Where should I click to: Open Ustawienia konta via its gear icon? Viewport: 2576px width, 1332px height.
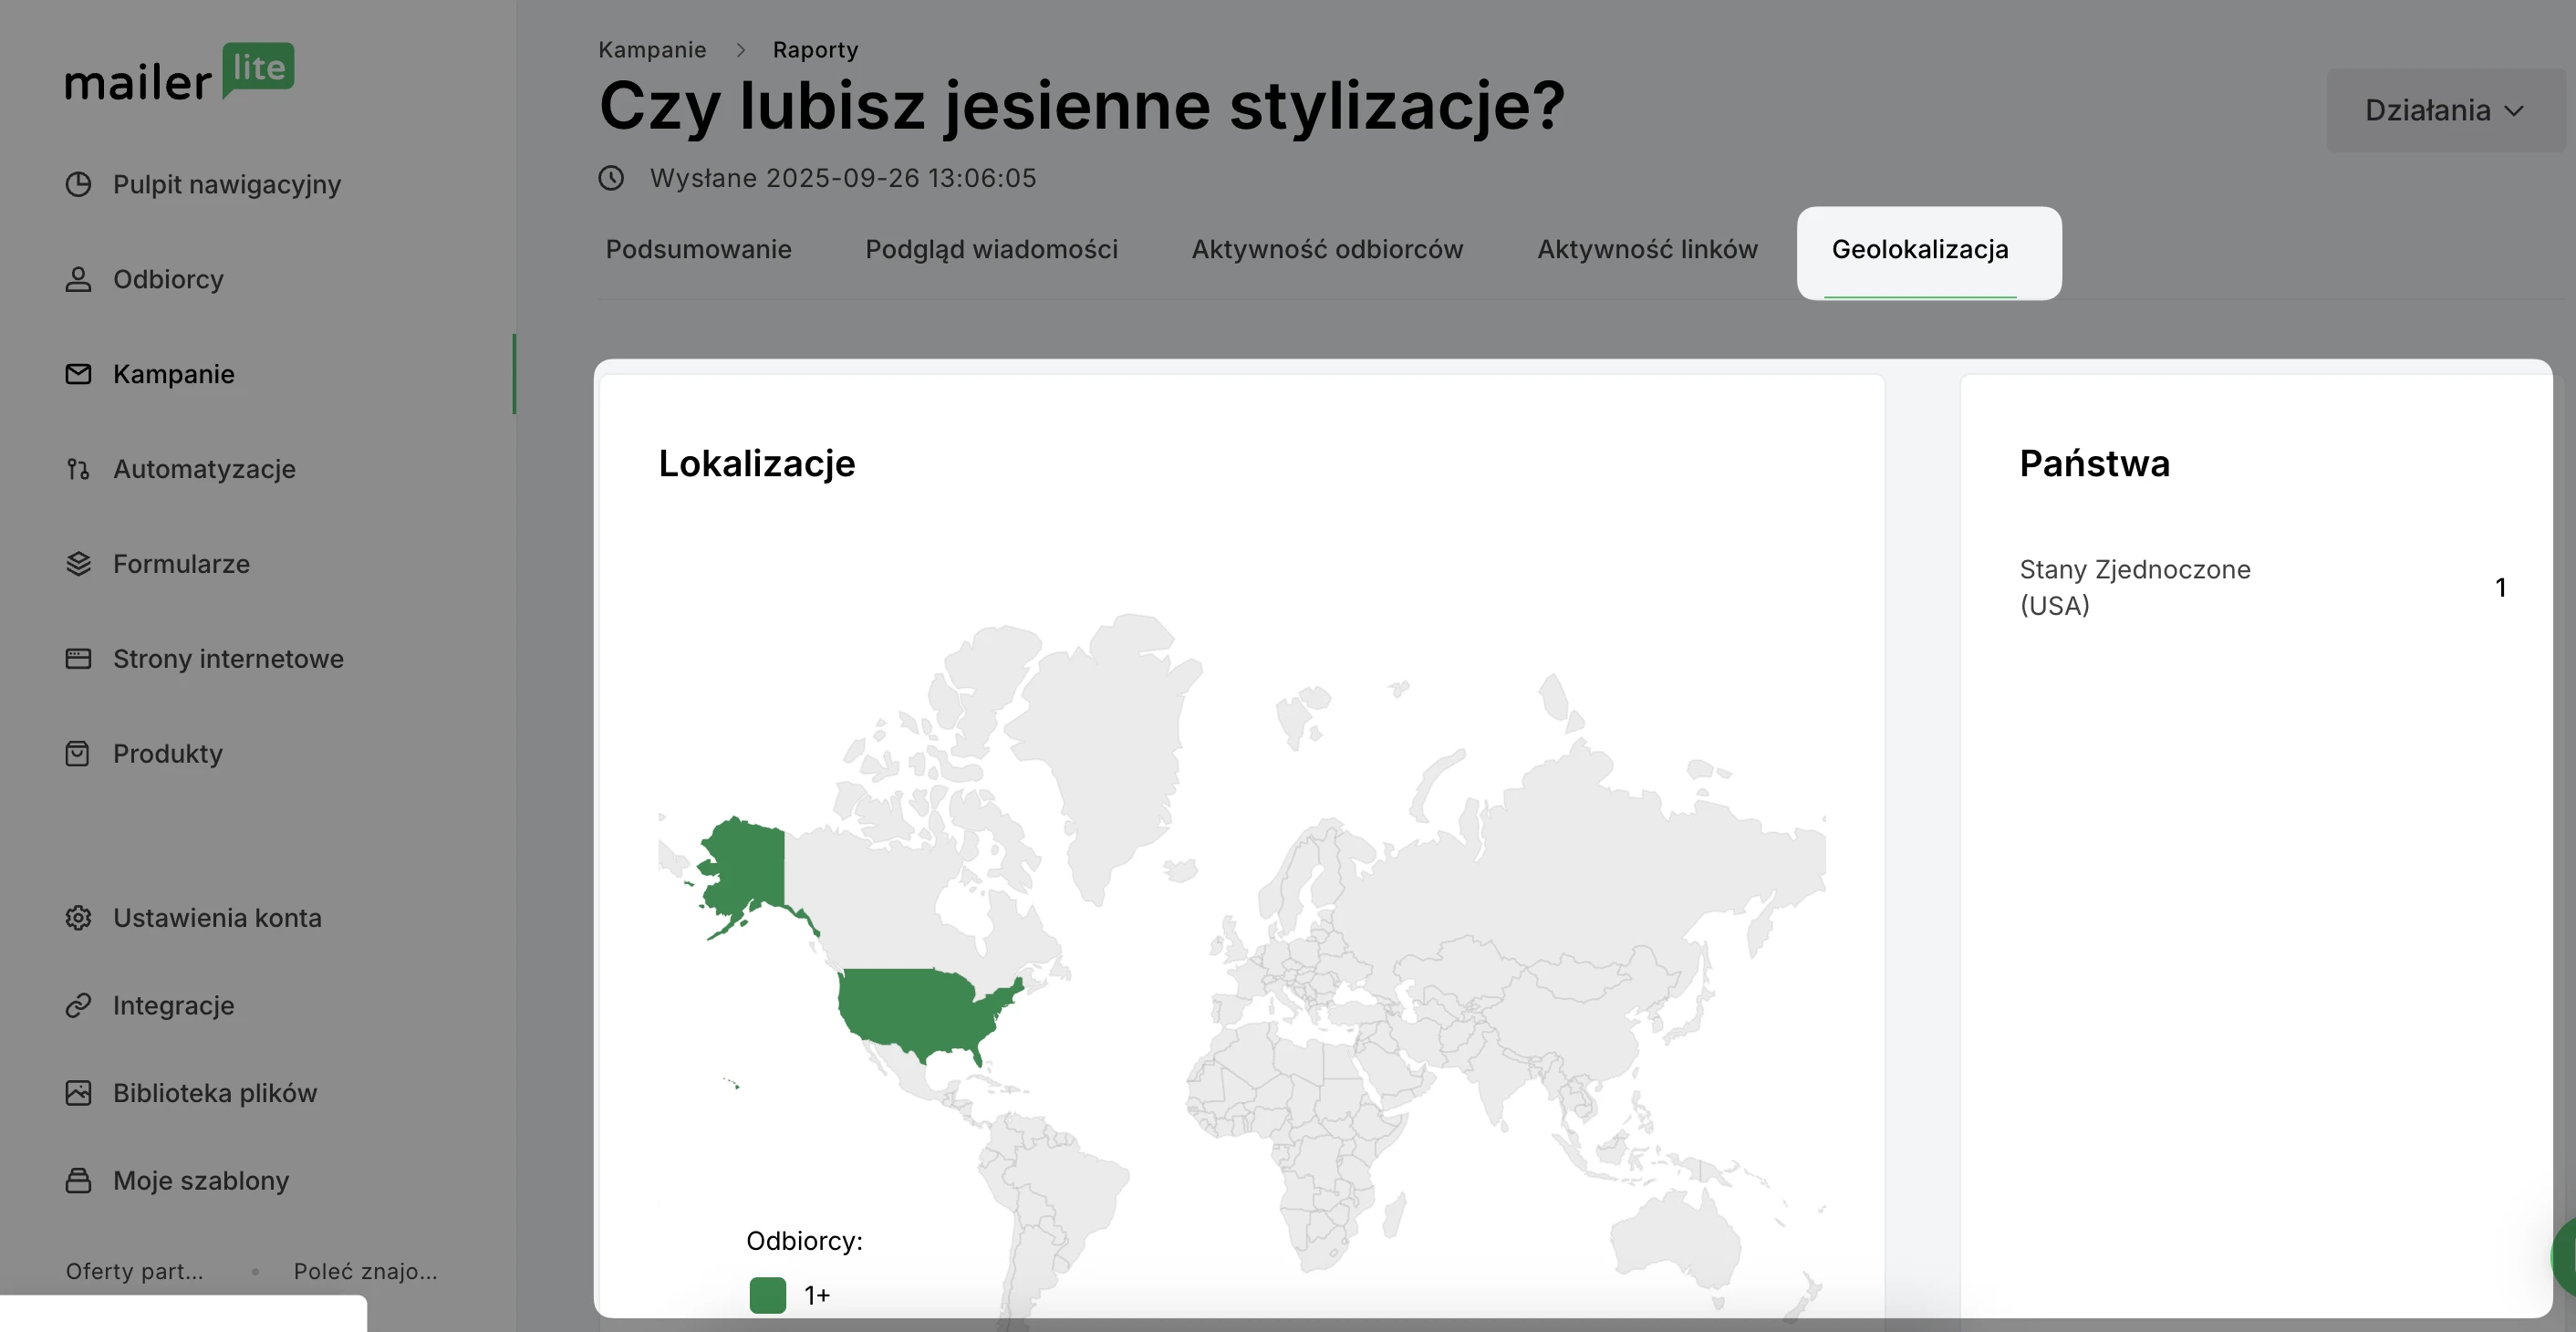tap(78, 918)
